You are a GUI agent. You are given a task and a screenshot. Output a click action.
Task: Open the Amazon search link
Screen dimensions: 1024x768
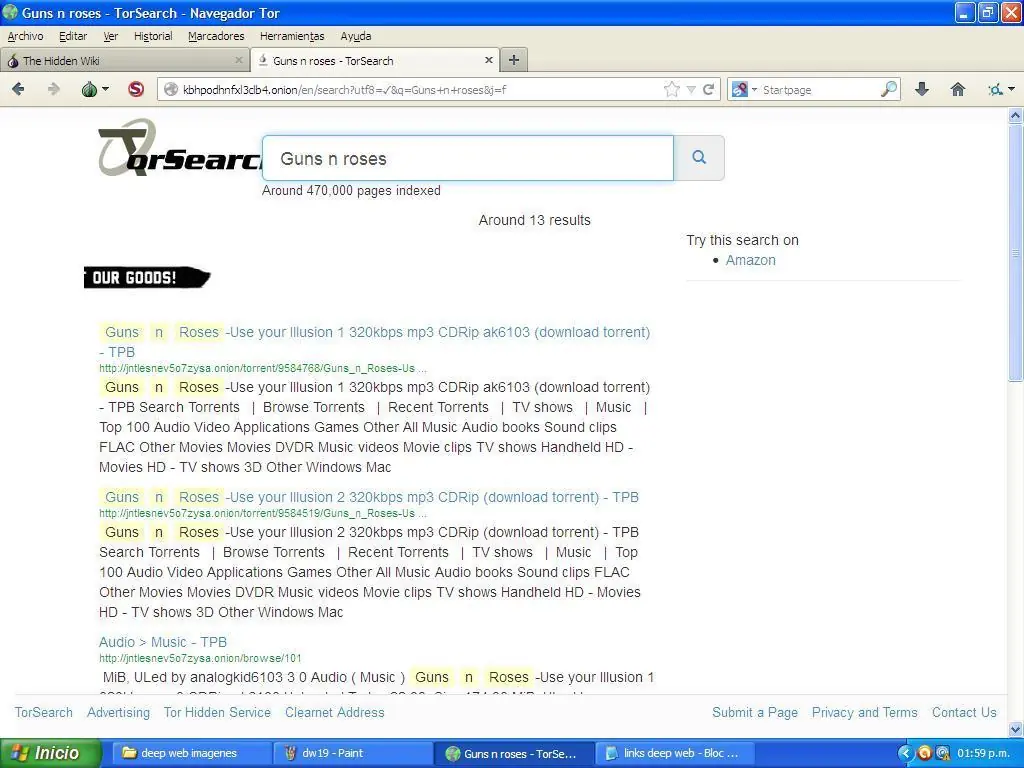pos(750,260)
